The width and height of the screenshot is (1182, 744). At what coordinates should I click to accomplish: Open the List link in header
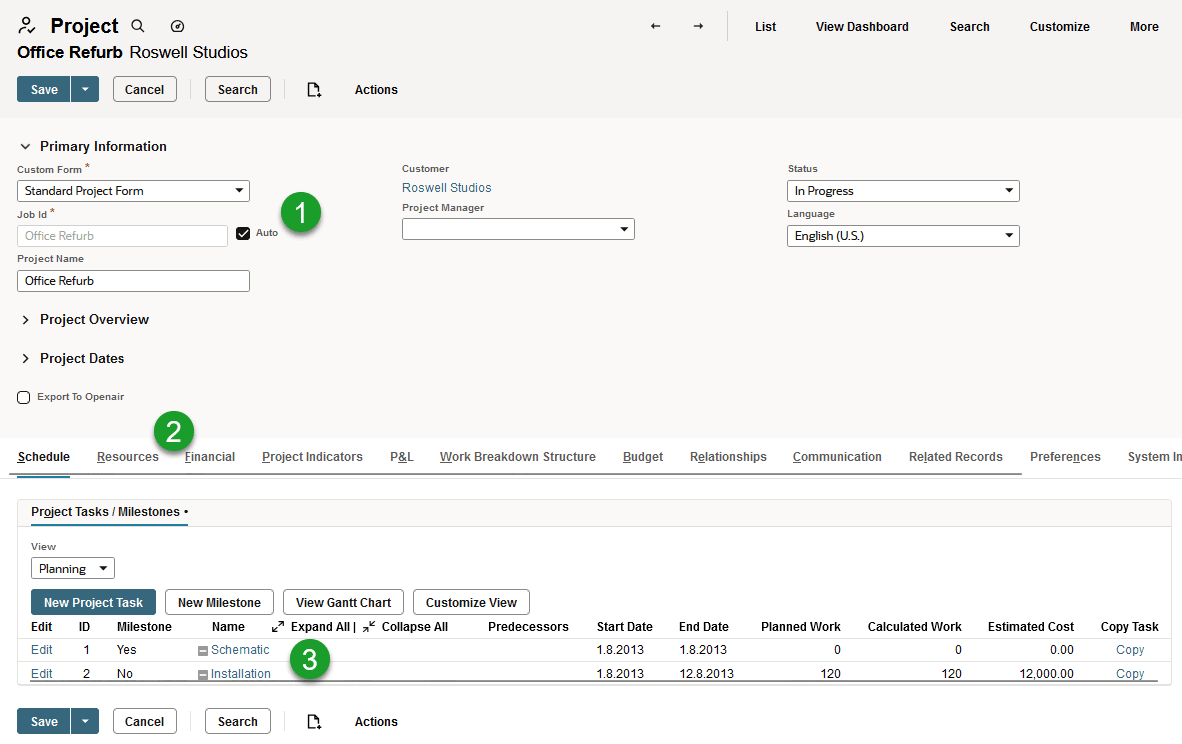click(x=765, y=26)
